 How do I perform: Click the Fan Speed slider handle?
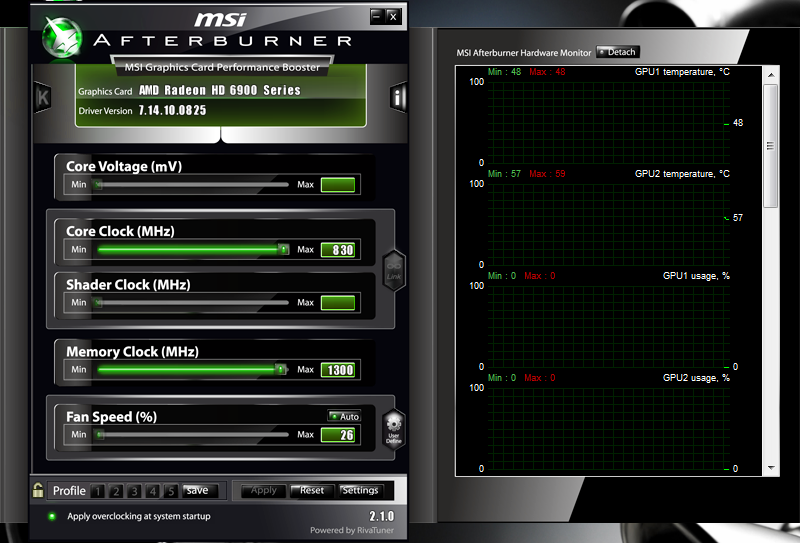[100, 435]
